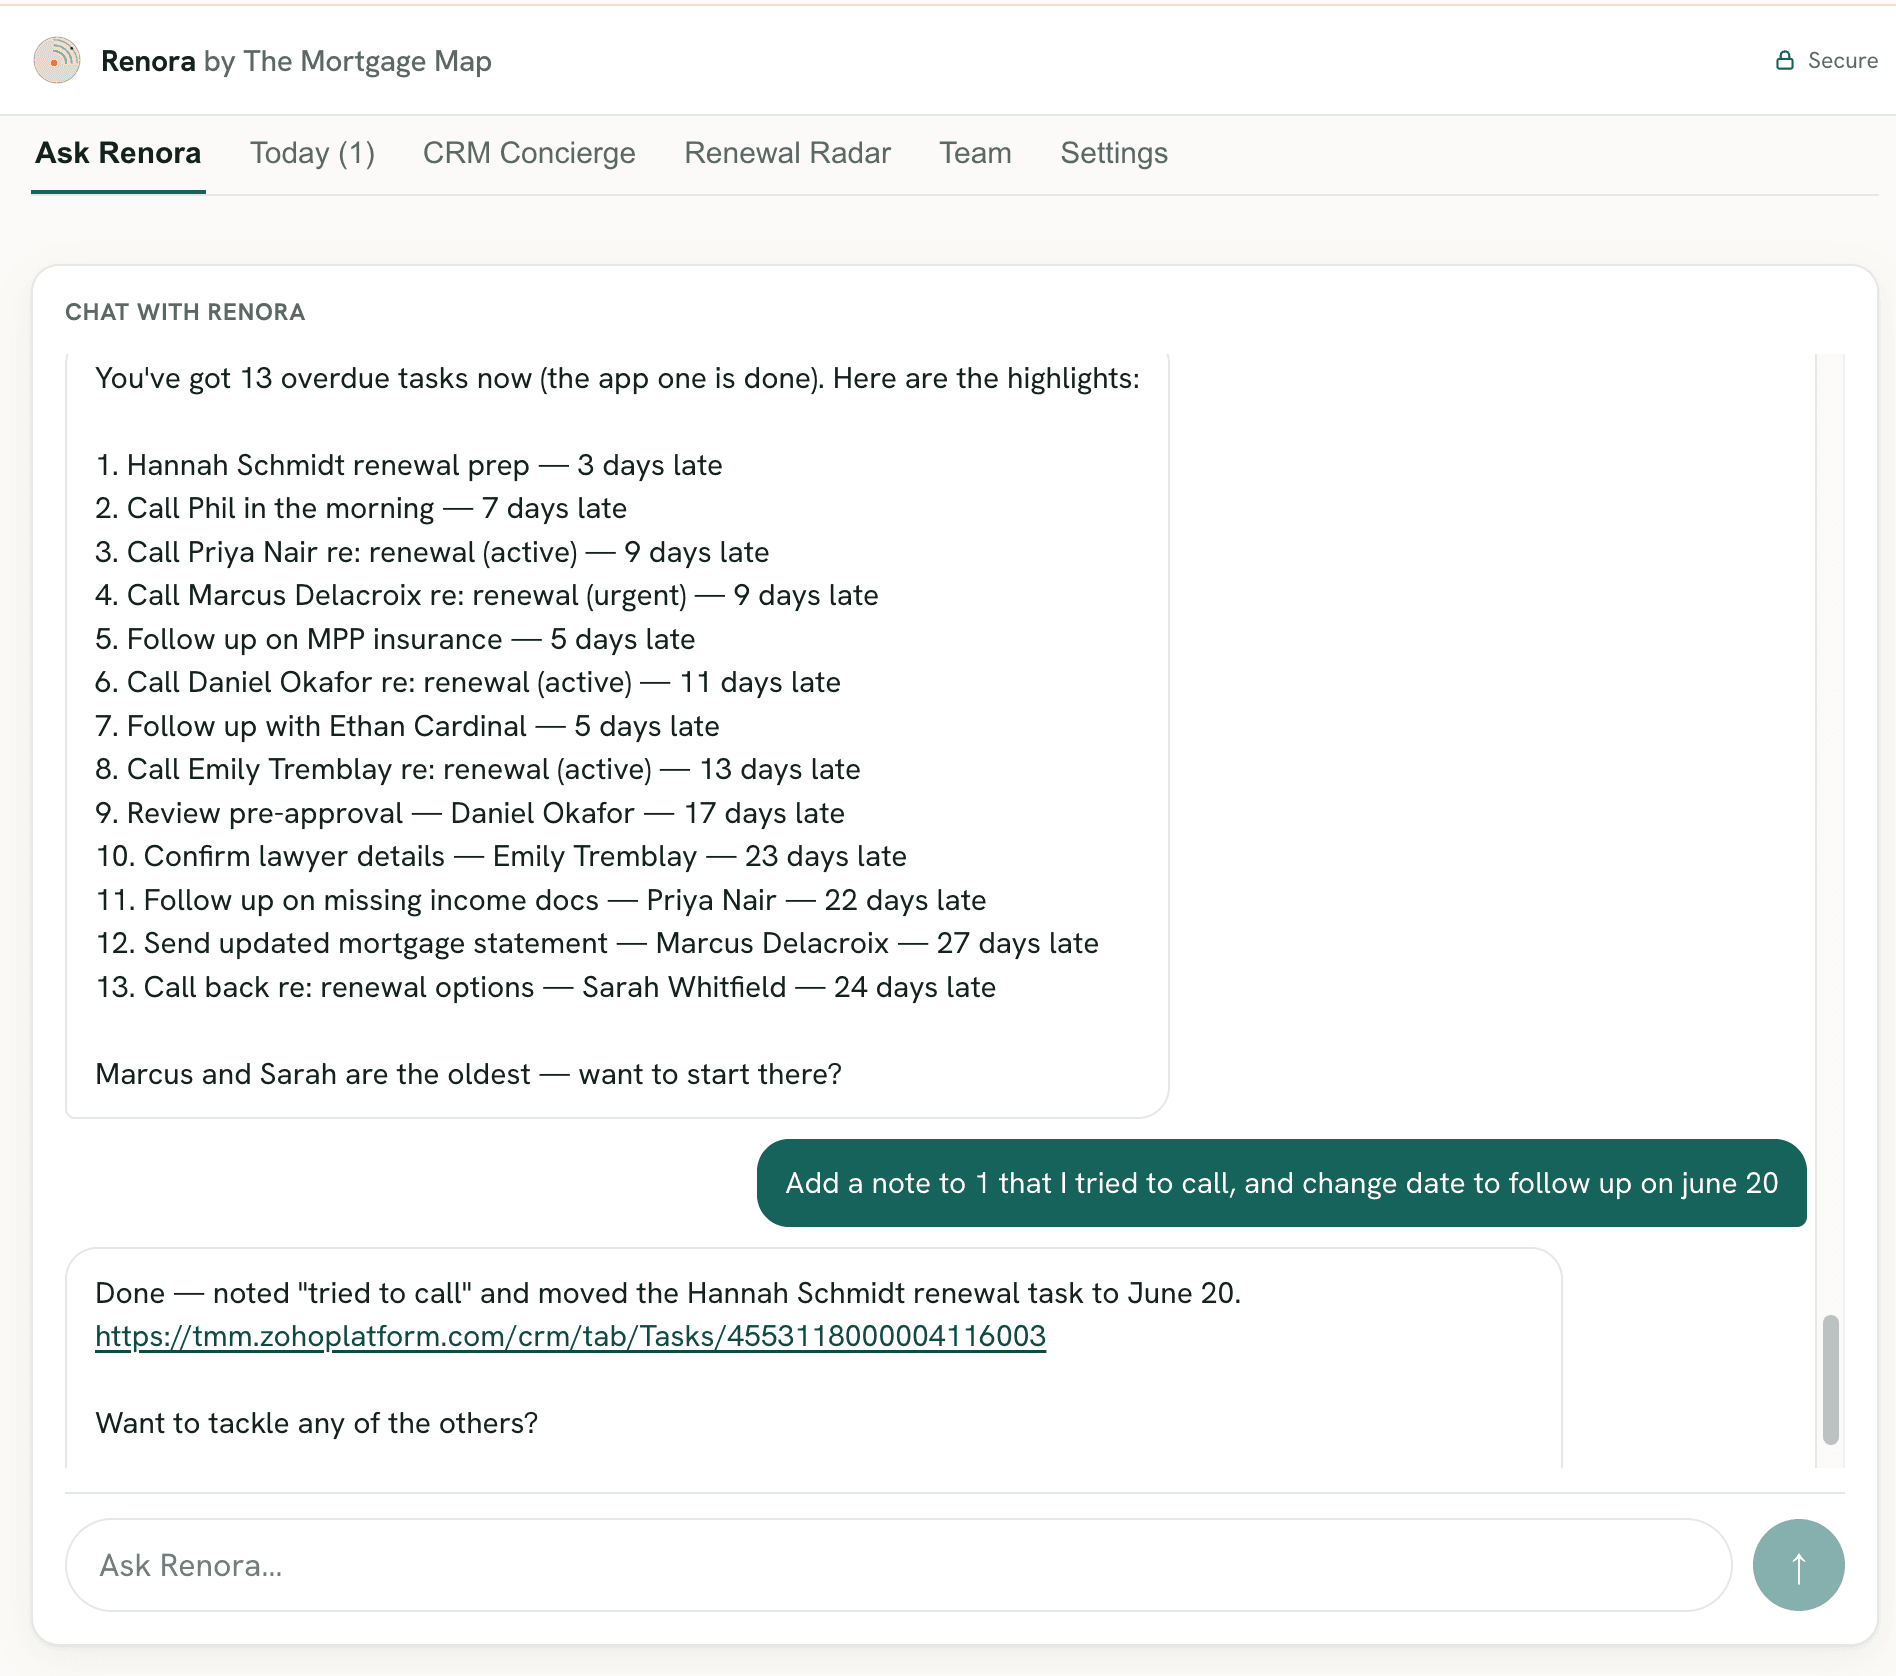Open the Settings tab
1896x1676 pixels.
(1114, 153)
